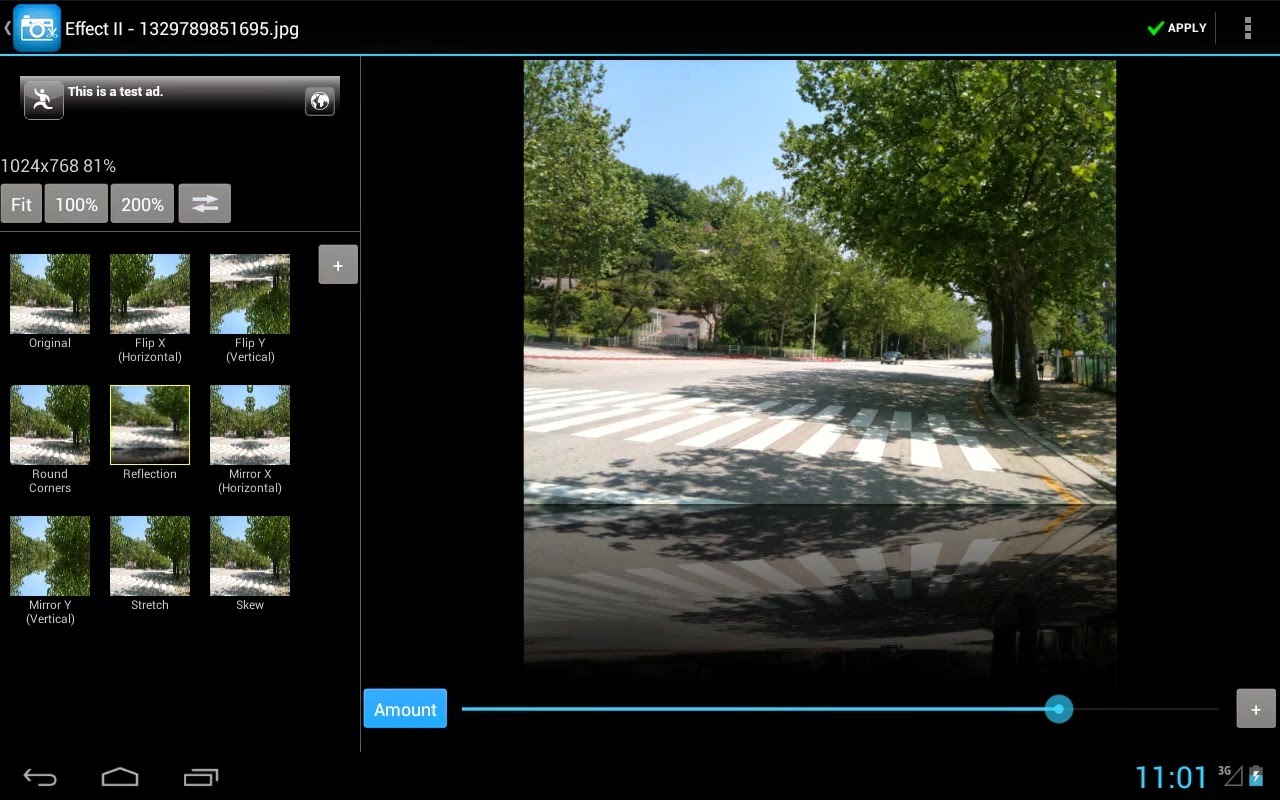Tap the running figure ad icon
This screenshot has width=1280, height=800.
click(x=43, y=99)
